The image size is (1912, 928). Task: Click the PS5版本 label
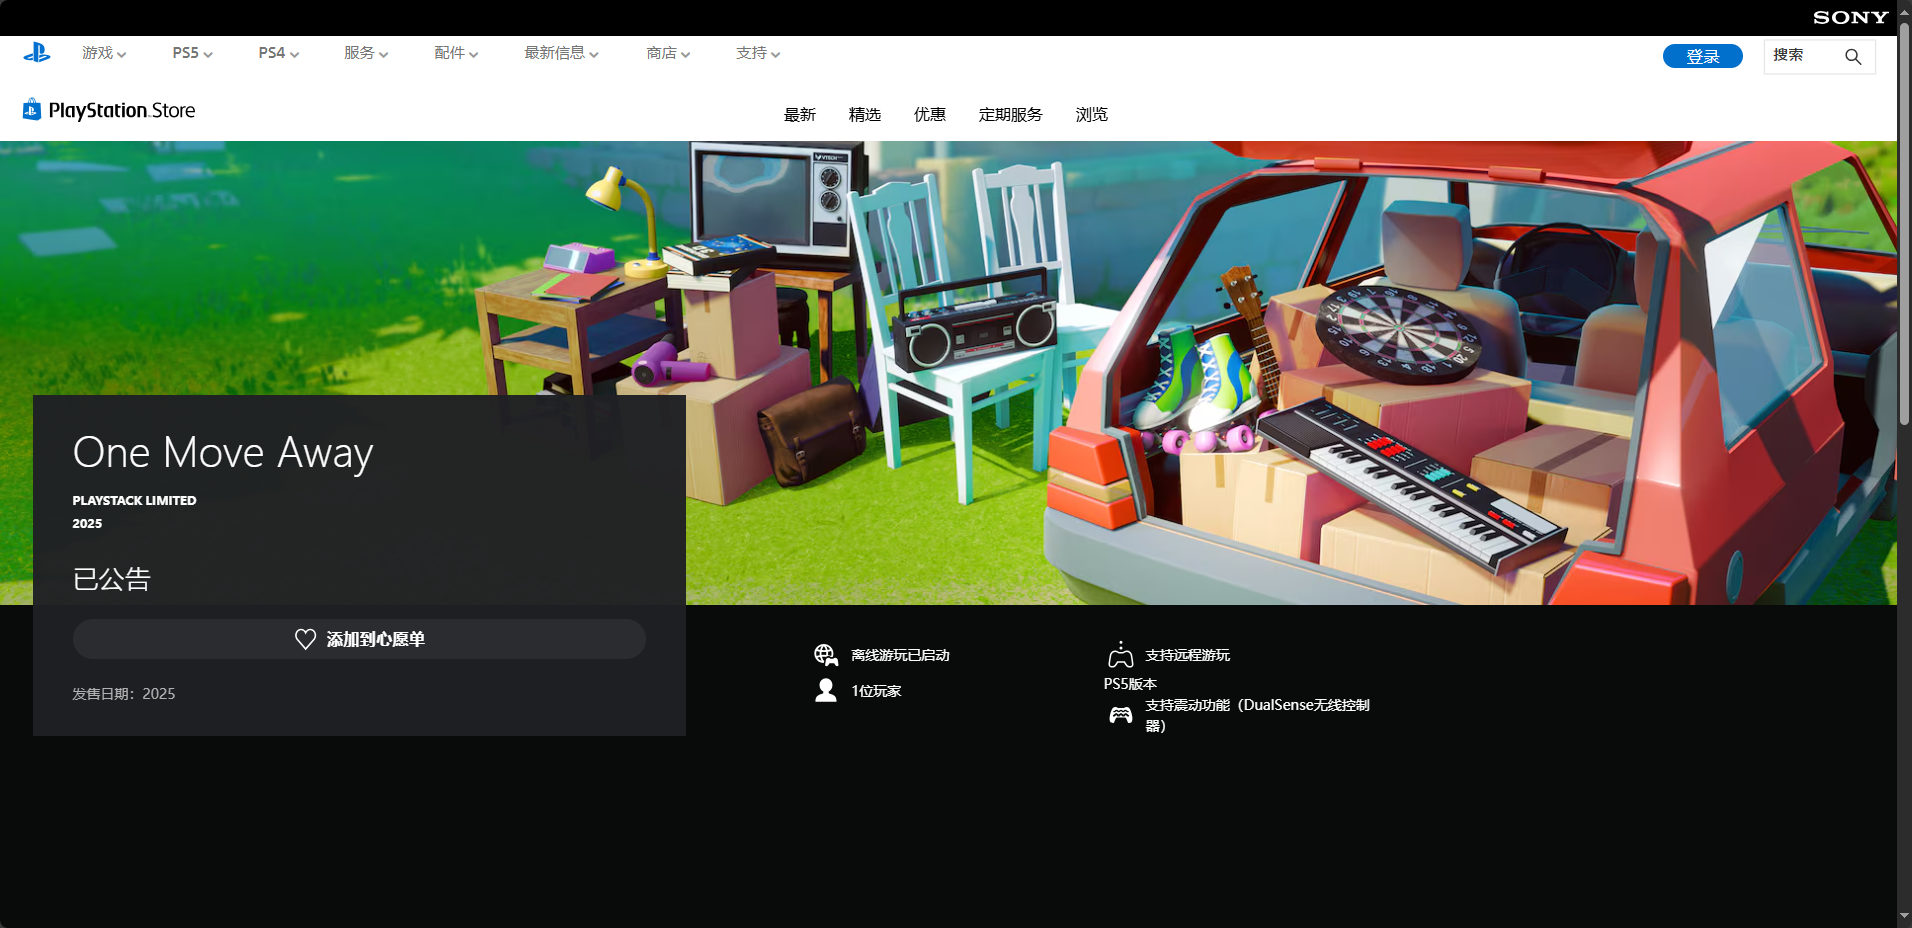(x=1130, y=684)
